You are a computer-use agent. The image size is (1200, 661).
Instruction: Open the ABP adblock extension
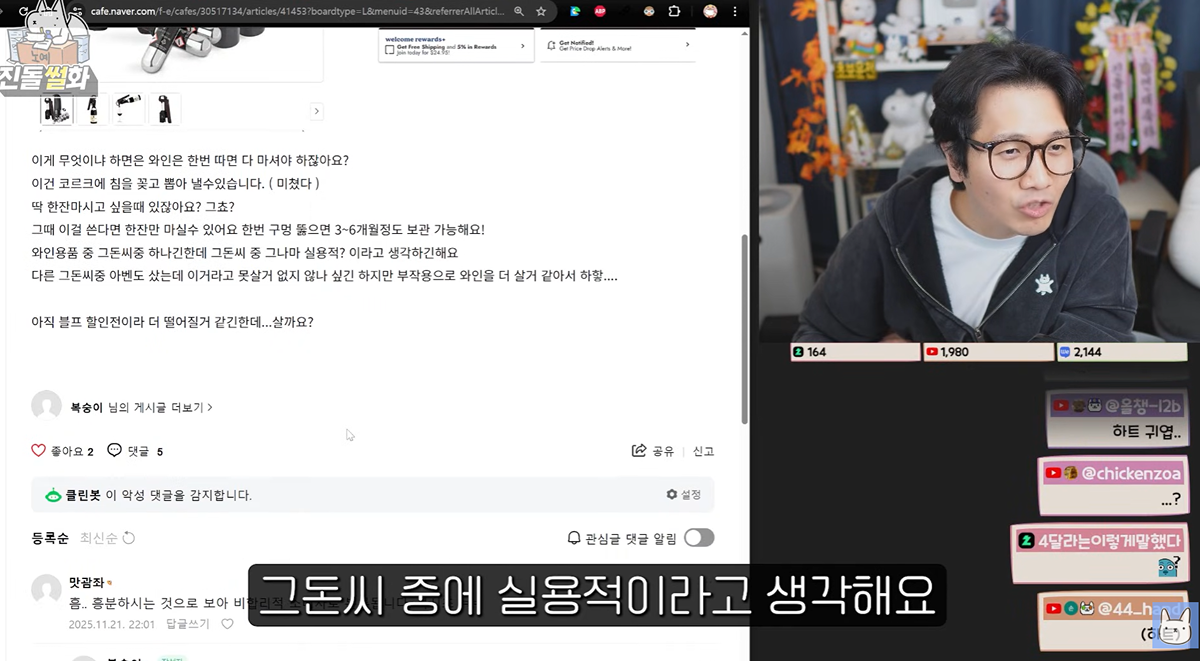point(600,11)
